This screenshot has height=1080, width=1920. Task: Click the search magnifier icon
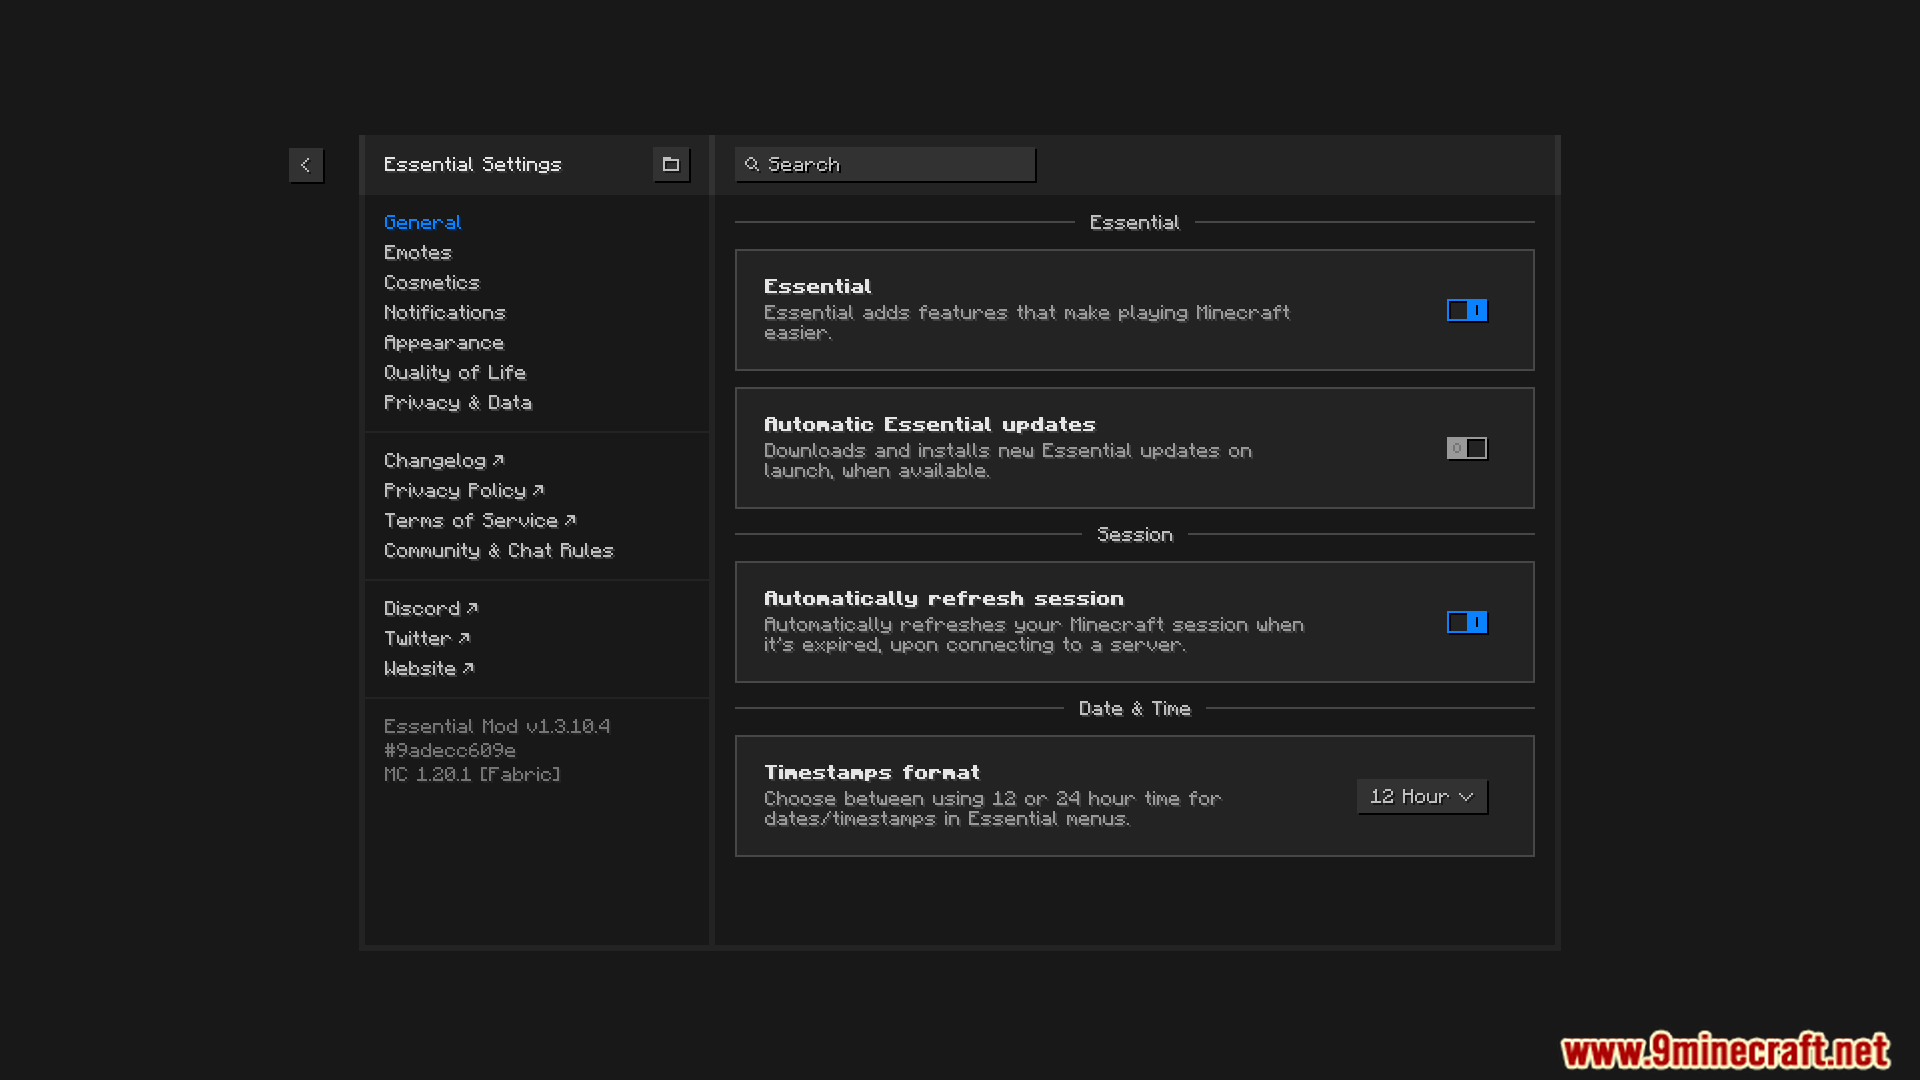[x=752, y=164]
